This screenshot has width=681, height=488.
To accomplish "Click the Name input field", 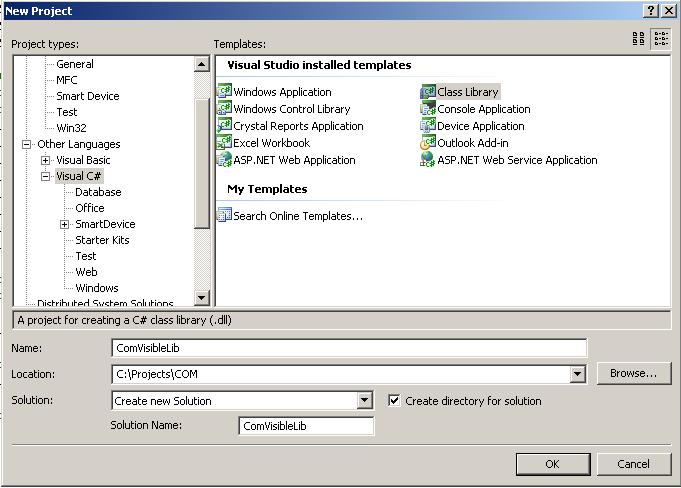I will [349, 348].
